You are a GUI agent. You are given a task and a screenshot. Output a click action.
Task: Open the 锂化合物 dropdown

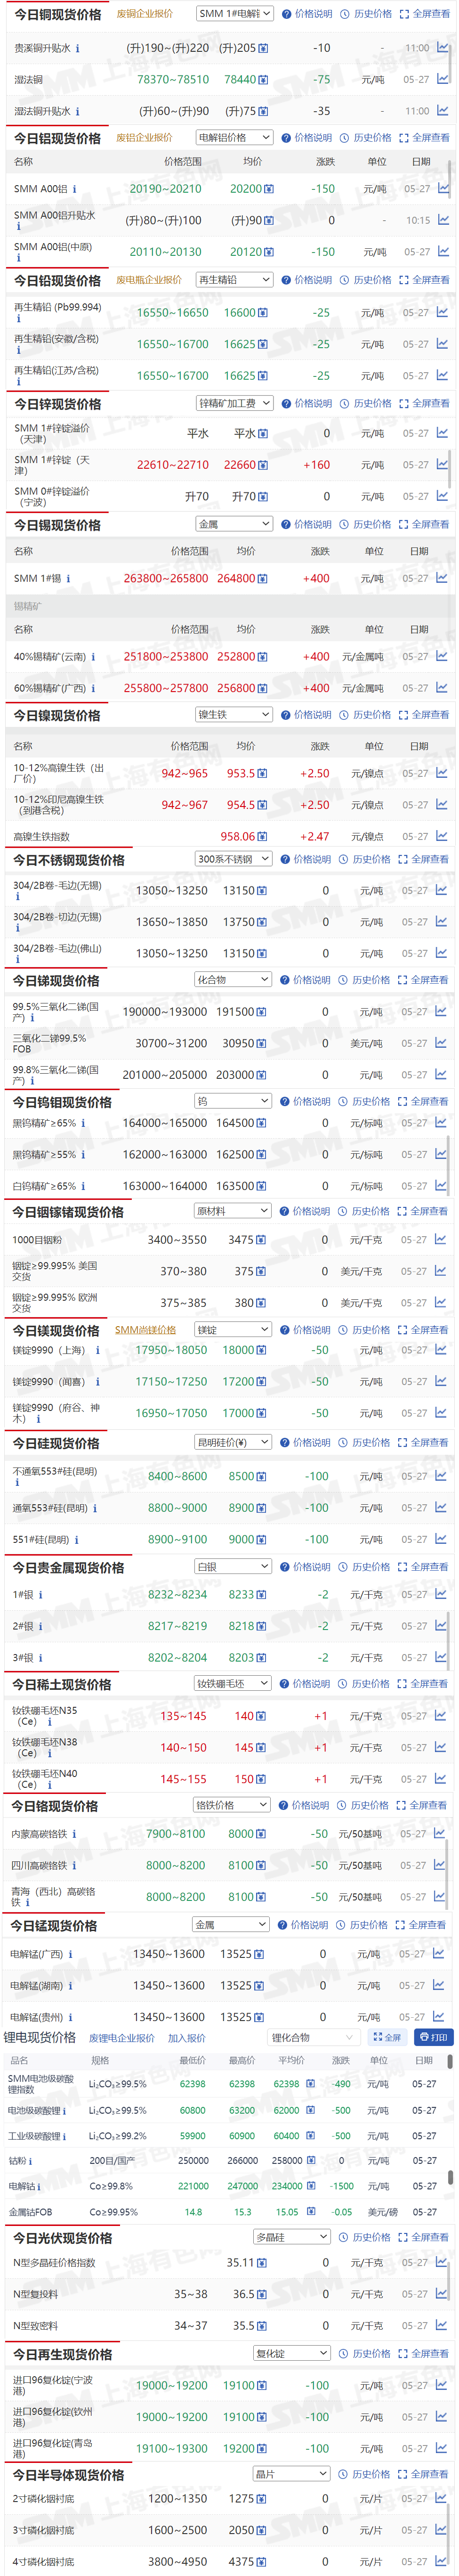coord(313,2038)
